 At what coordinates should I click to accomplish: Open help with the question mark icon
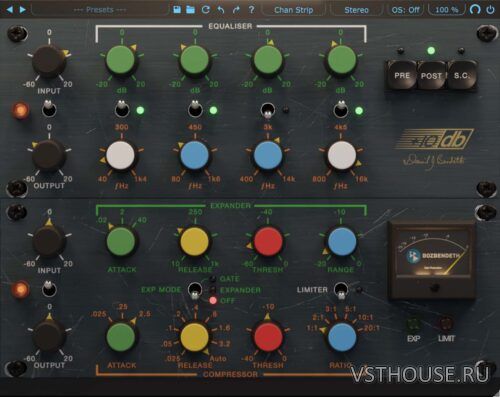(251, 10)
